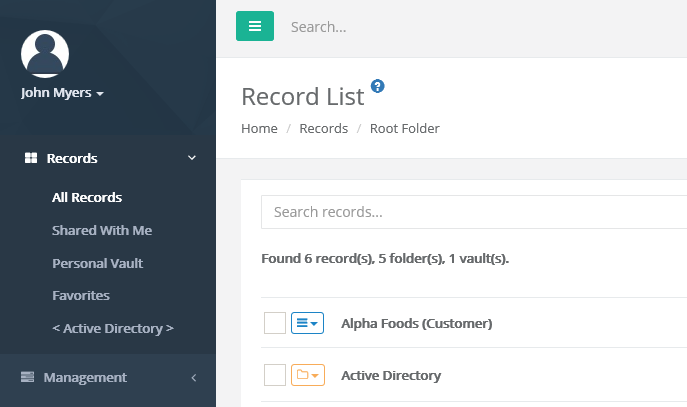This screenshot has width=687, height=407.
Task: Open Shared With Me in sidebar
Action: 102,230
